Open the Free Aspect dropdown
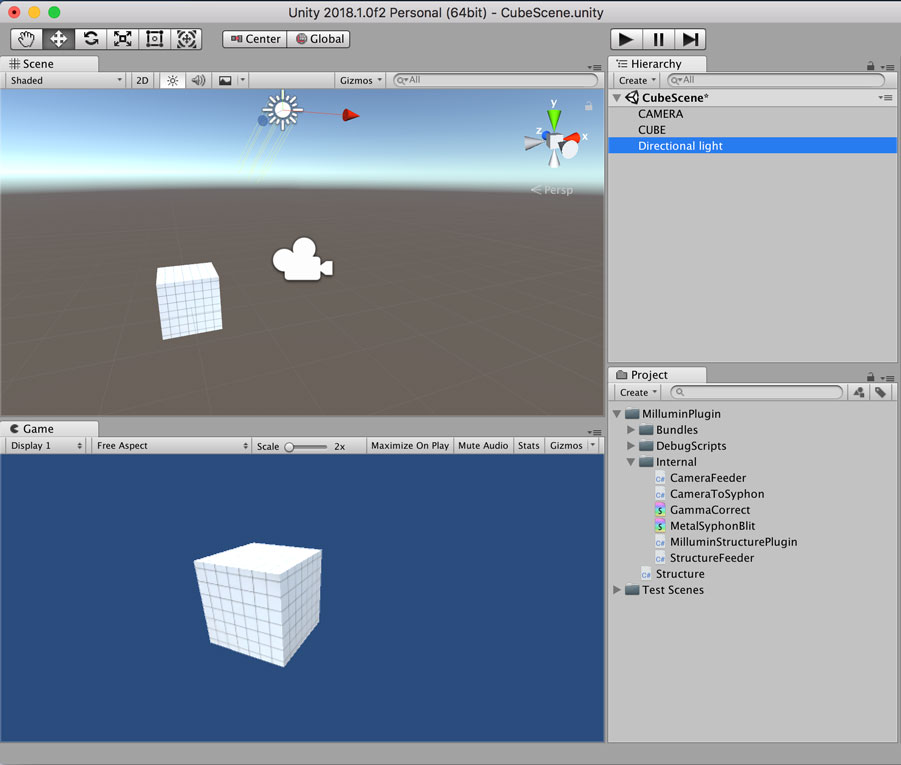The image size is (901, 765). click(171, 446)
